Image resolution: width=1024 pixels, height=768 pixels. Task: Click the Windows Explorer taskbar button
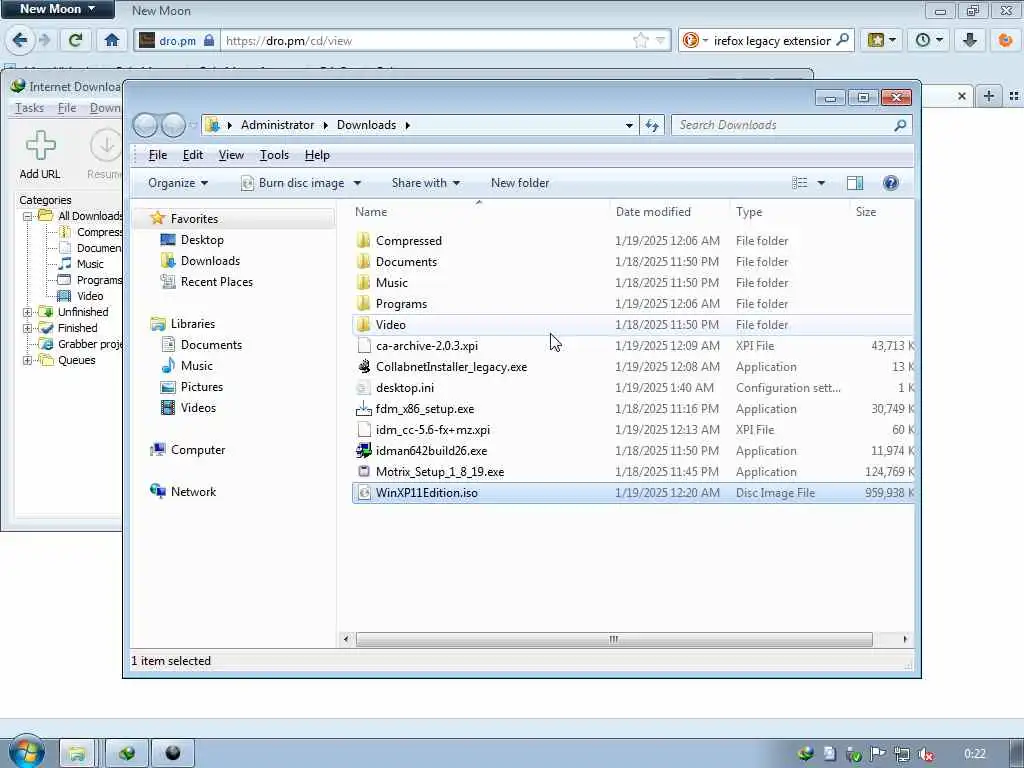point(77,754)
